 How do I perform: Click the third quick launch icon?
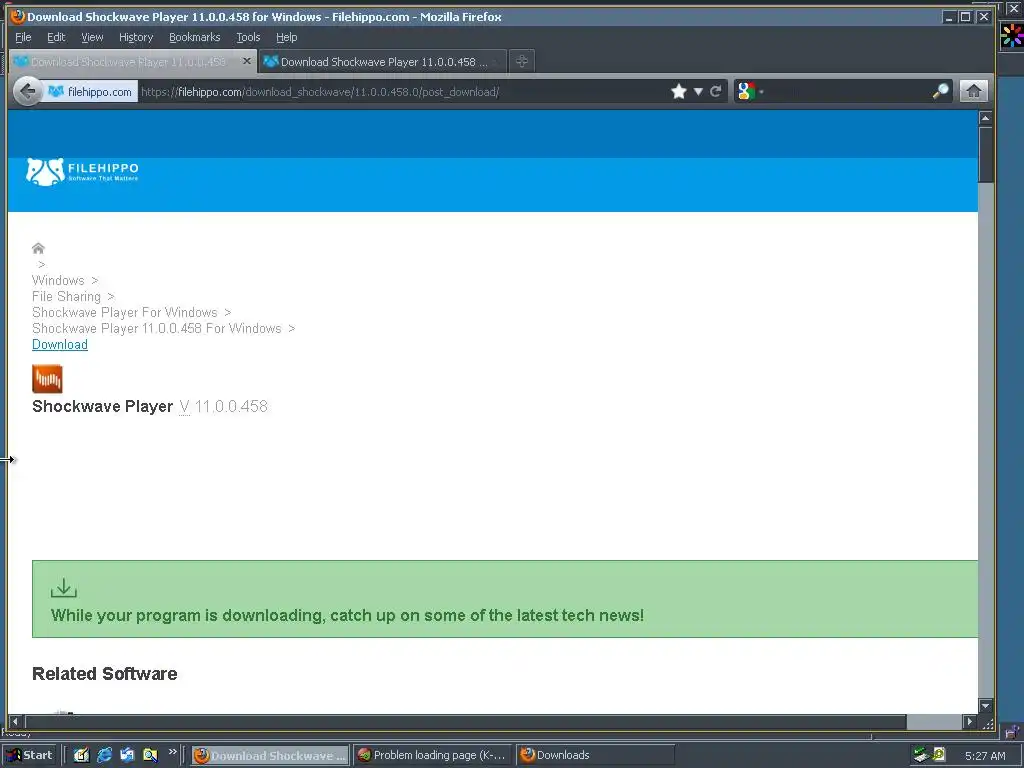coord(127,755)
